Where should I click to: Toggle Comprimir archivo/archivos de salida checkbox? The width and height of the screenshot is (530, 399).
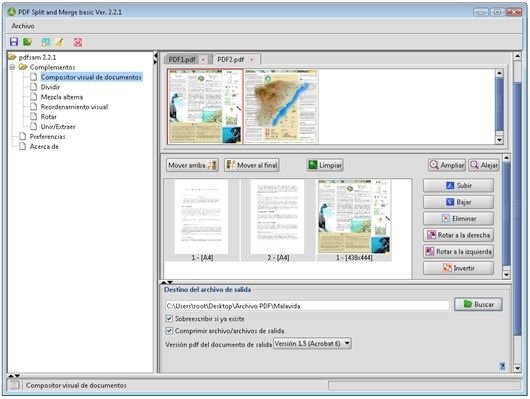[169, 331]
